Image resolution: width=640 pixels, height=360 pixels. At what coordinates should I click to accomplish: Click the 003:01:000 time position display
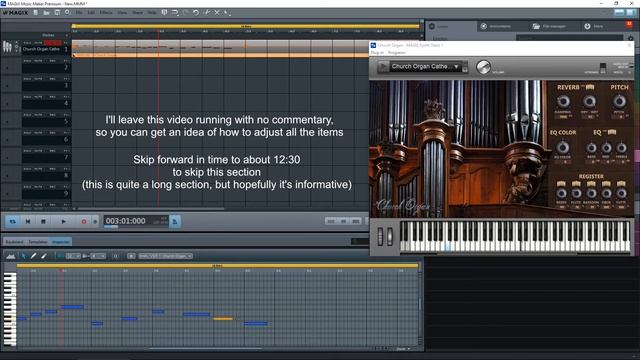(126, 221)
